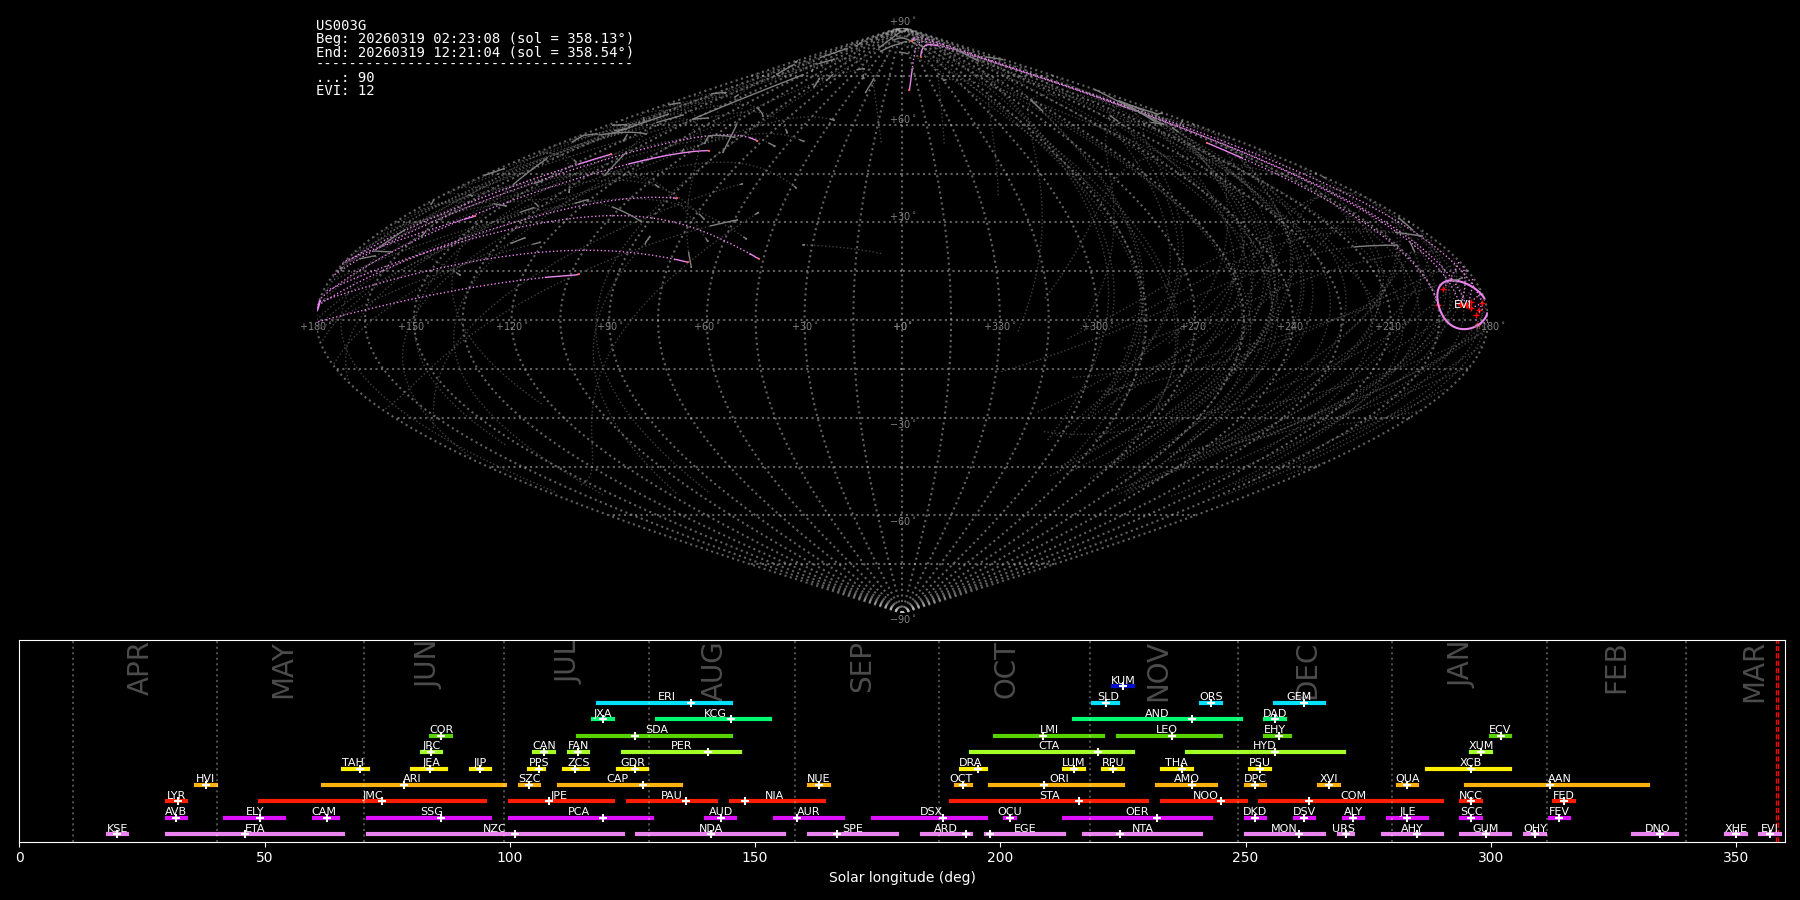Select the NZC shower label in the timeline
Image resolution: width=1800 pixels, height=900 pixels.
coord(495,829)
